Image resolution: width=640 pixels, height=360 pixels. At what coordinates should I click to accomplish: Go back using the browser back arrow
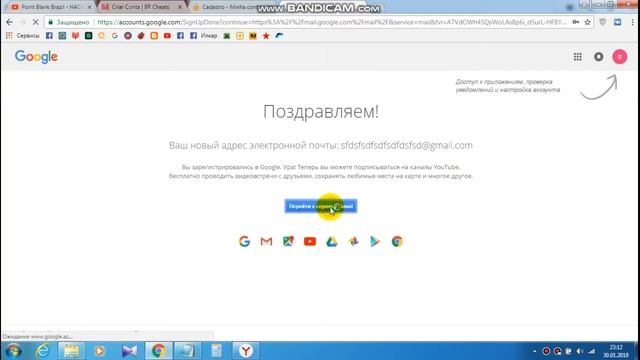(x=9, y=22)
